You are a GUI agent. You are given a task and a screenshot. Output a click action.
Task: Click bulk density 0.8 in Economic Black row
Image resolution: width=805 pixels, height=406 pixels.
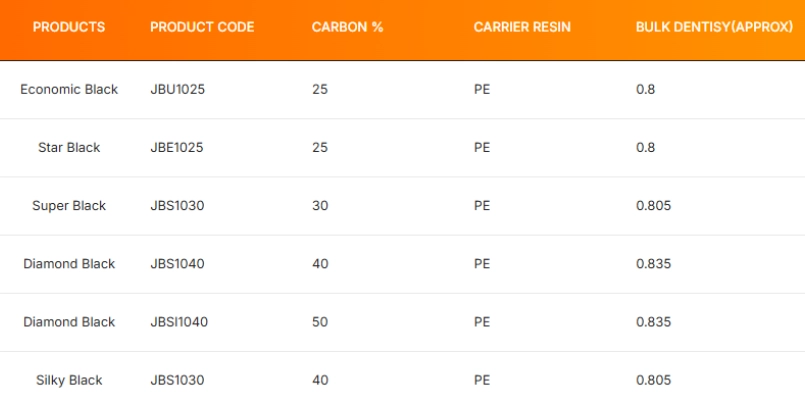[x=645, y=90]
